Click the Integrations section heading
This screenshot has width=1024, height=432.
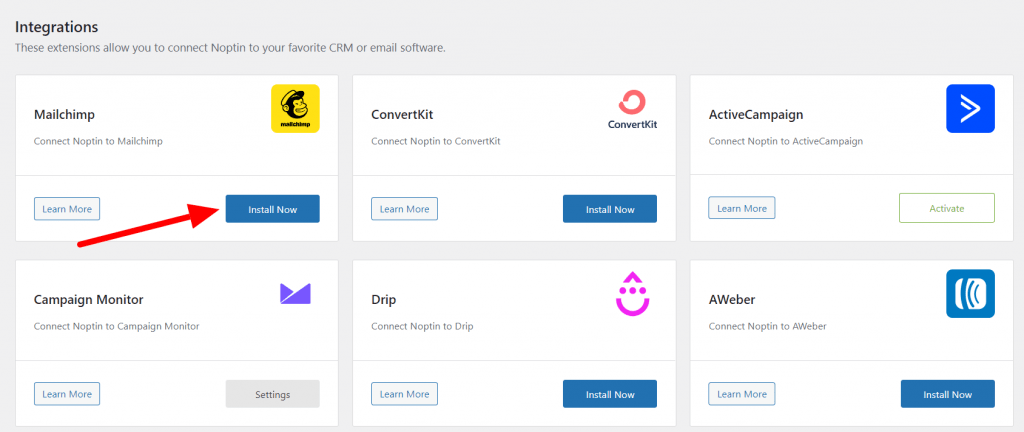pos(56,27)
